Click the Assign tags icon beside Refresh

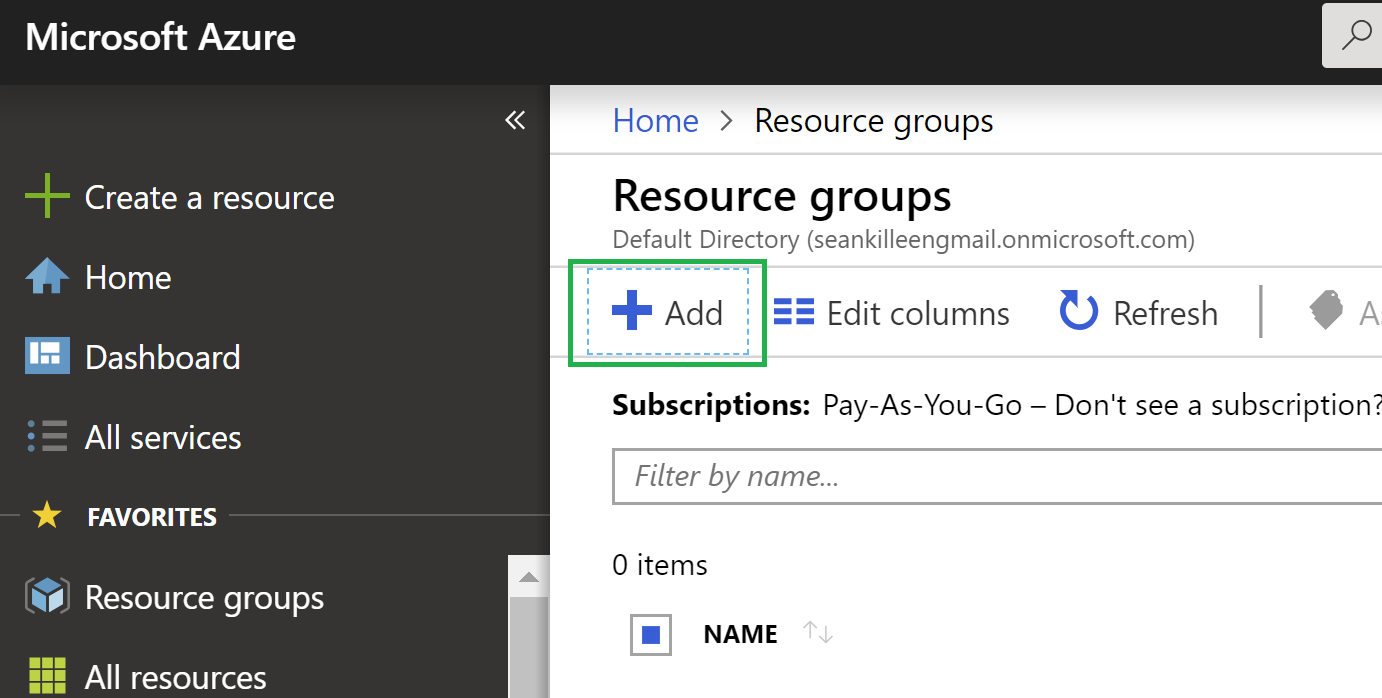[x=1327, y=311]
